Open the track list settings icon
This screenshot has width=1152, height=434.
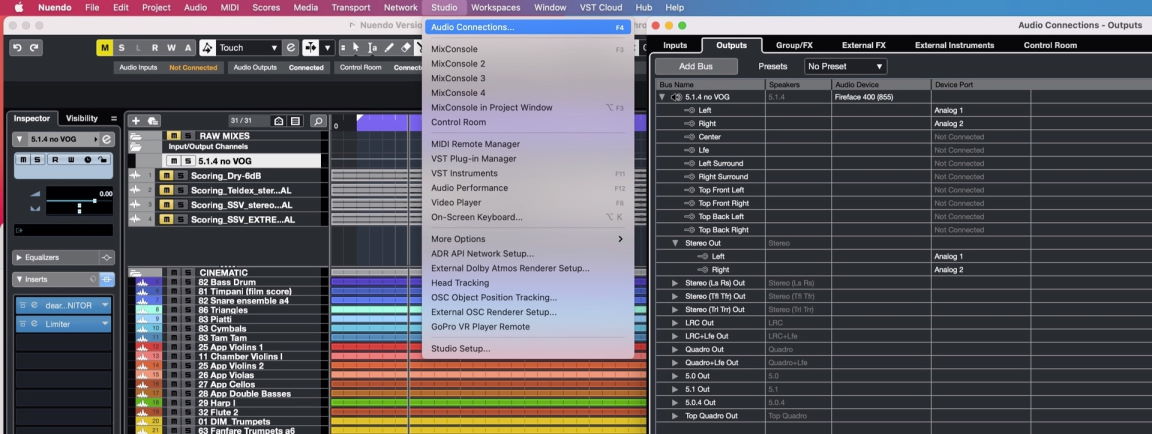295,121
